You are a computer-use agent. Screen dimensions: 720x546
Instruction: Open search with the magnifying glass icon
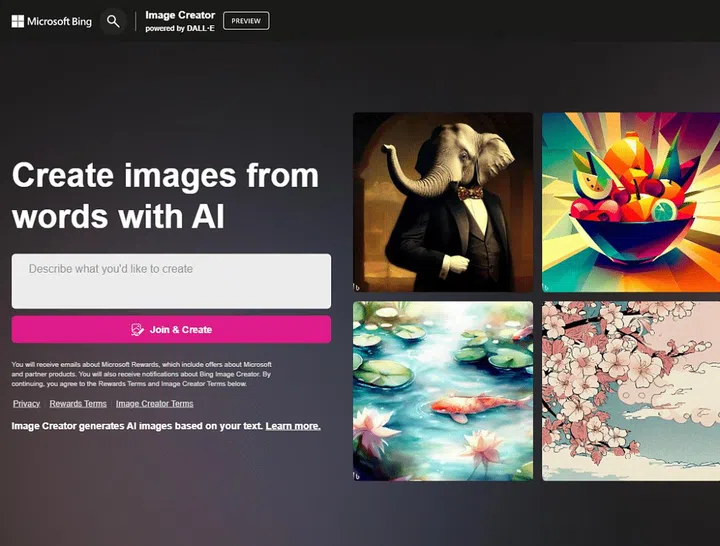pyautogui.click(x=113, y=21)
